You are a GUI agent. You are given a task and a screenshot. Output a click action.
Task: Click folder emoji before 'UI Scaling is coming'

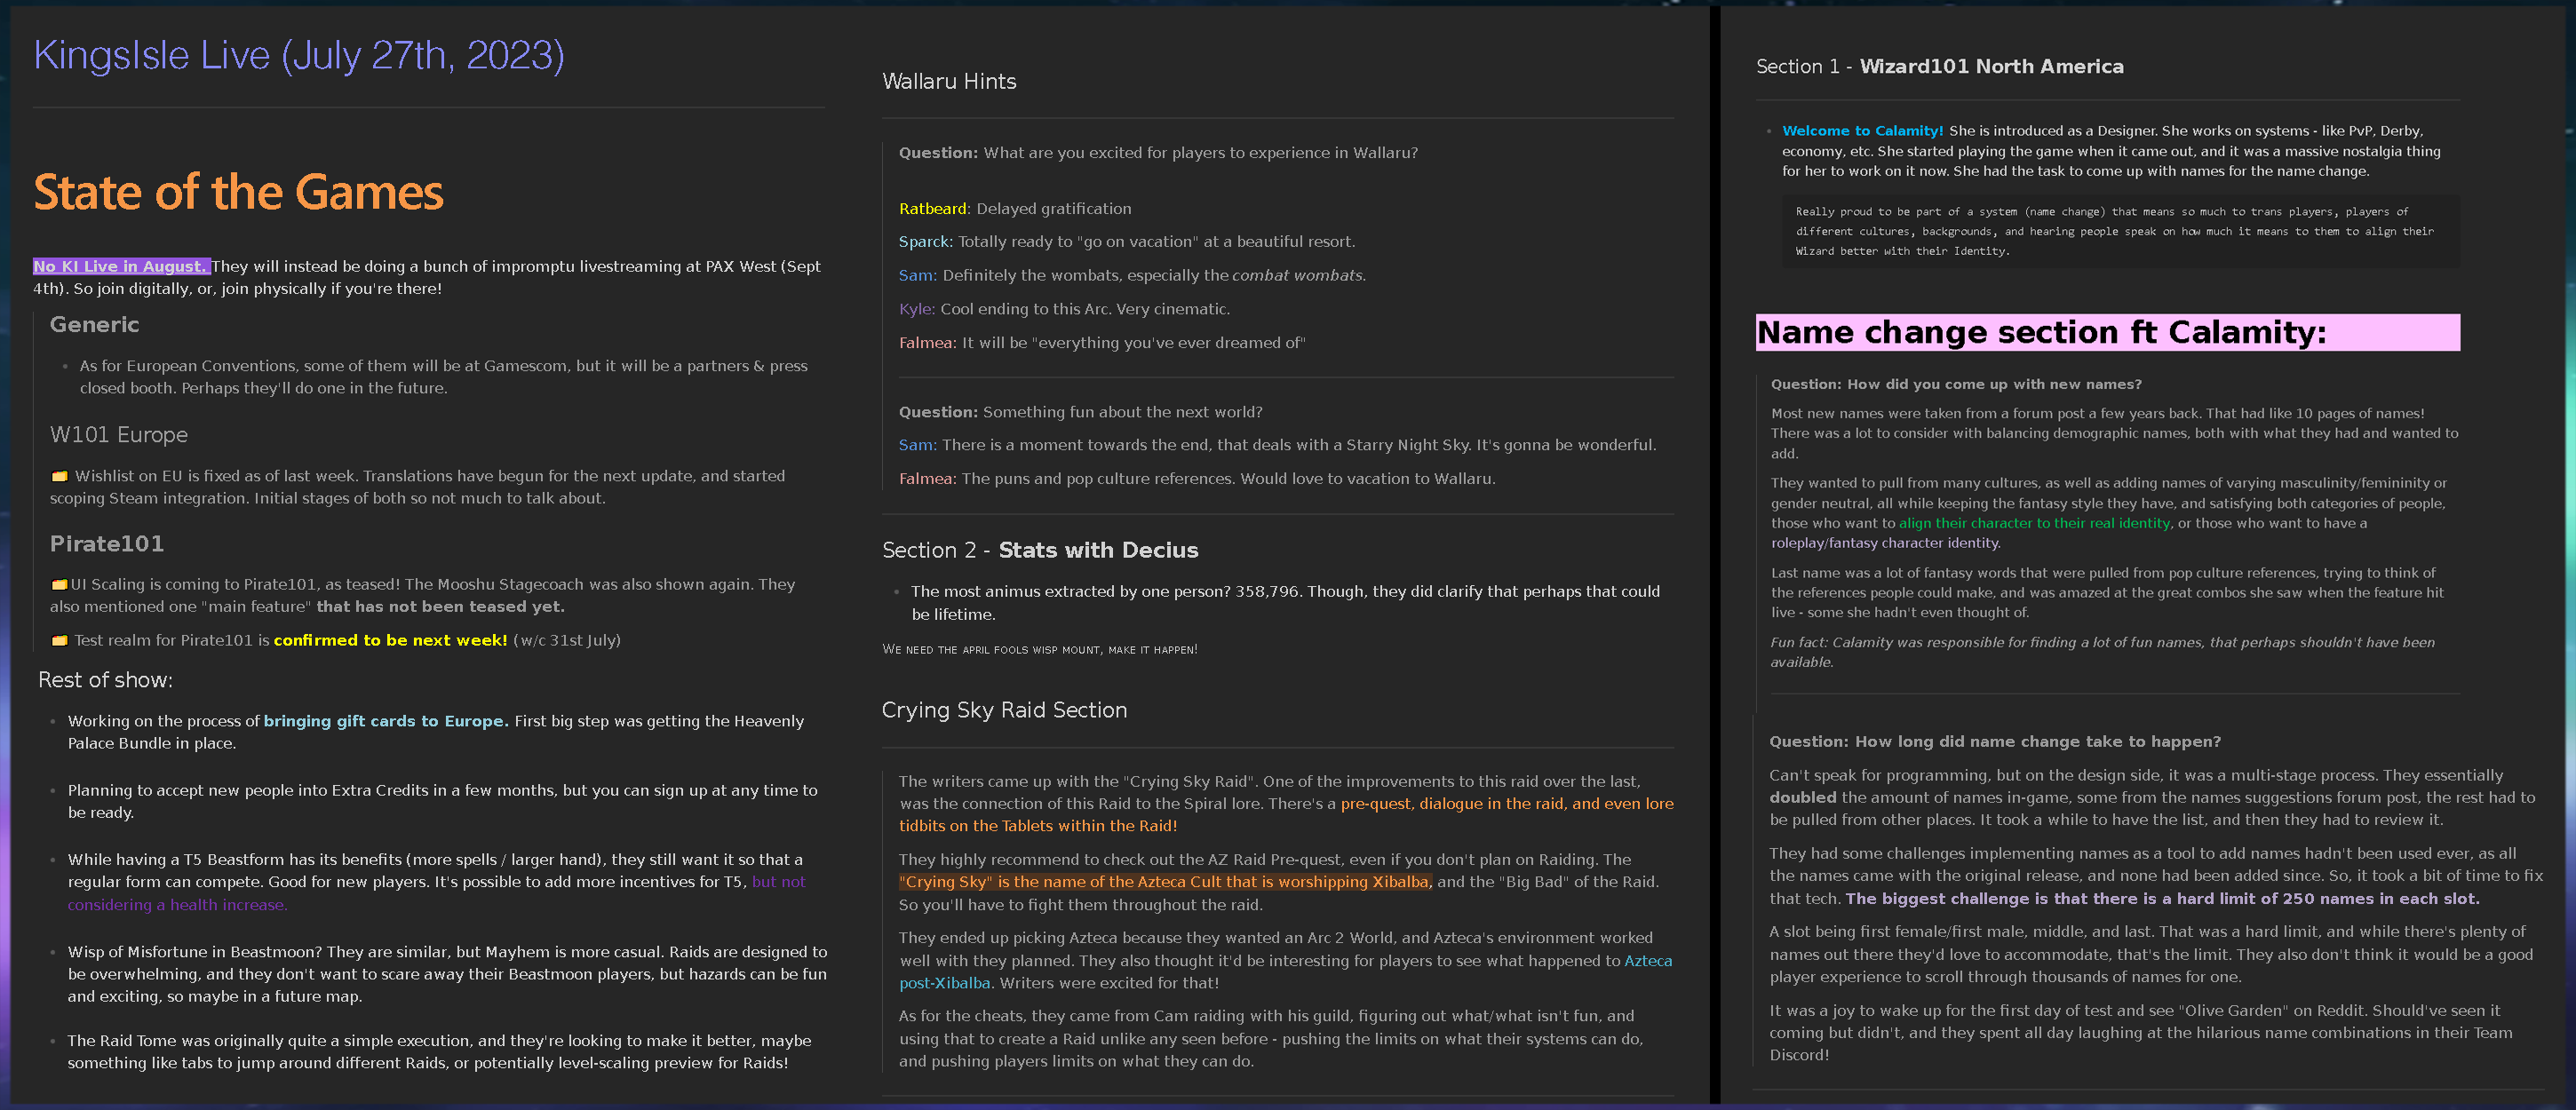(x=60, y=584)
